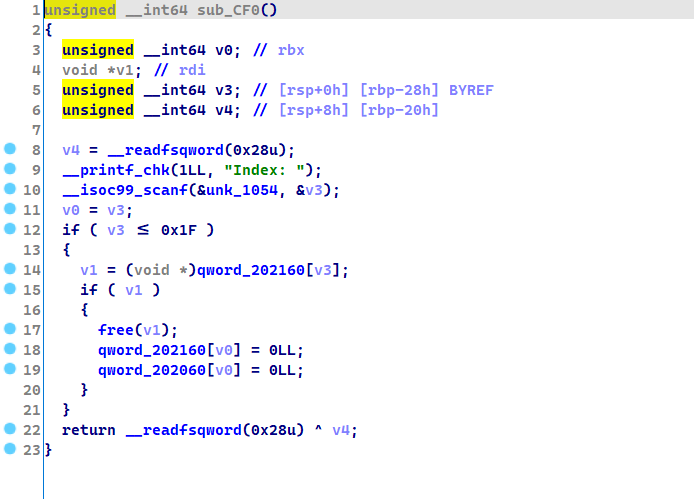This screenshot has height=499, width=694.
Task: Toggle breakpoint dot on line 17
Action: point(10,329)
